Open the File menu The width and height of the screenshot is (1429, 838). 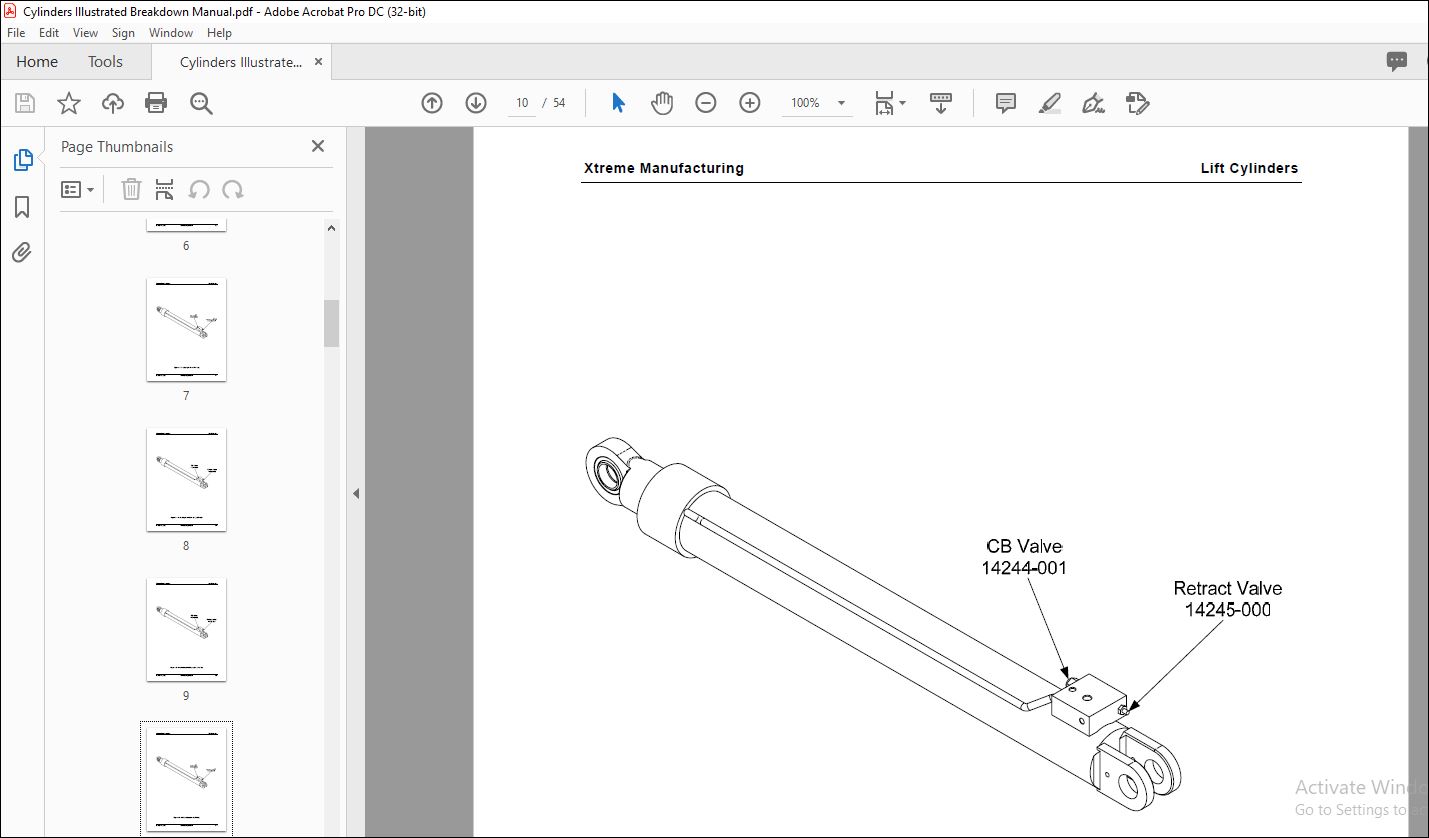pyautogui.click(x=16, y=33)
